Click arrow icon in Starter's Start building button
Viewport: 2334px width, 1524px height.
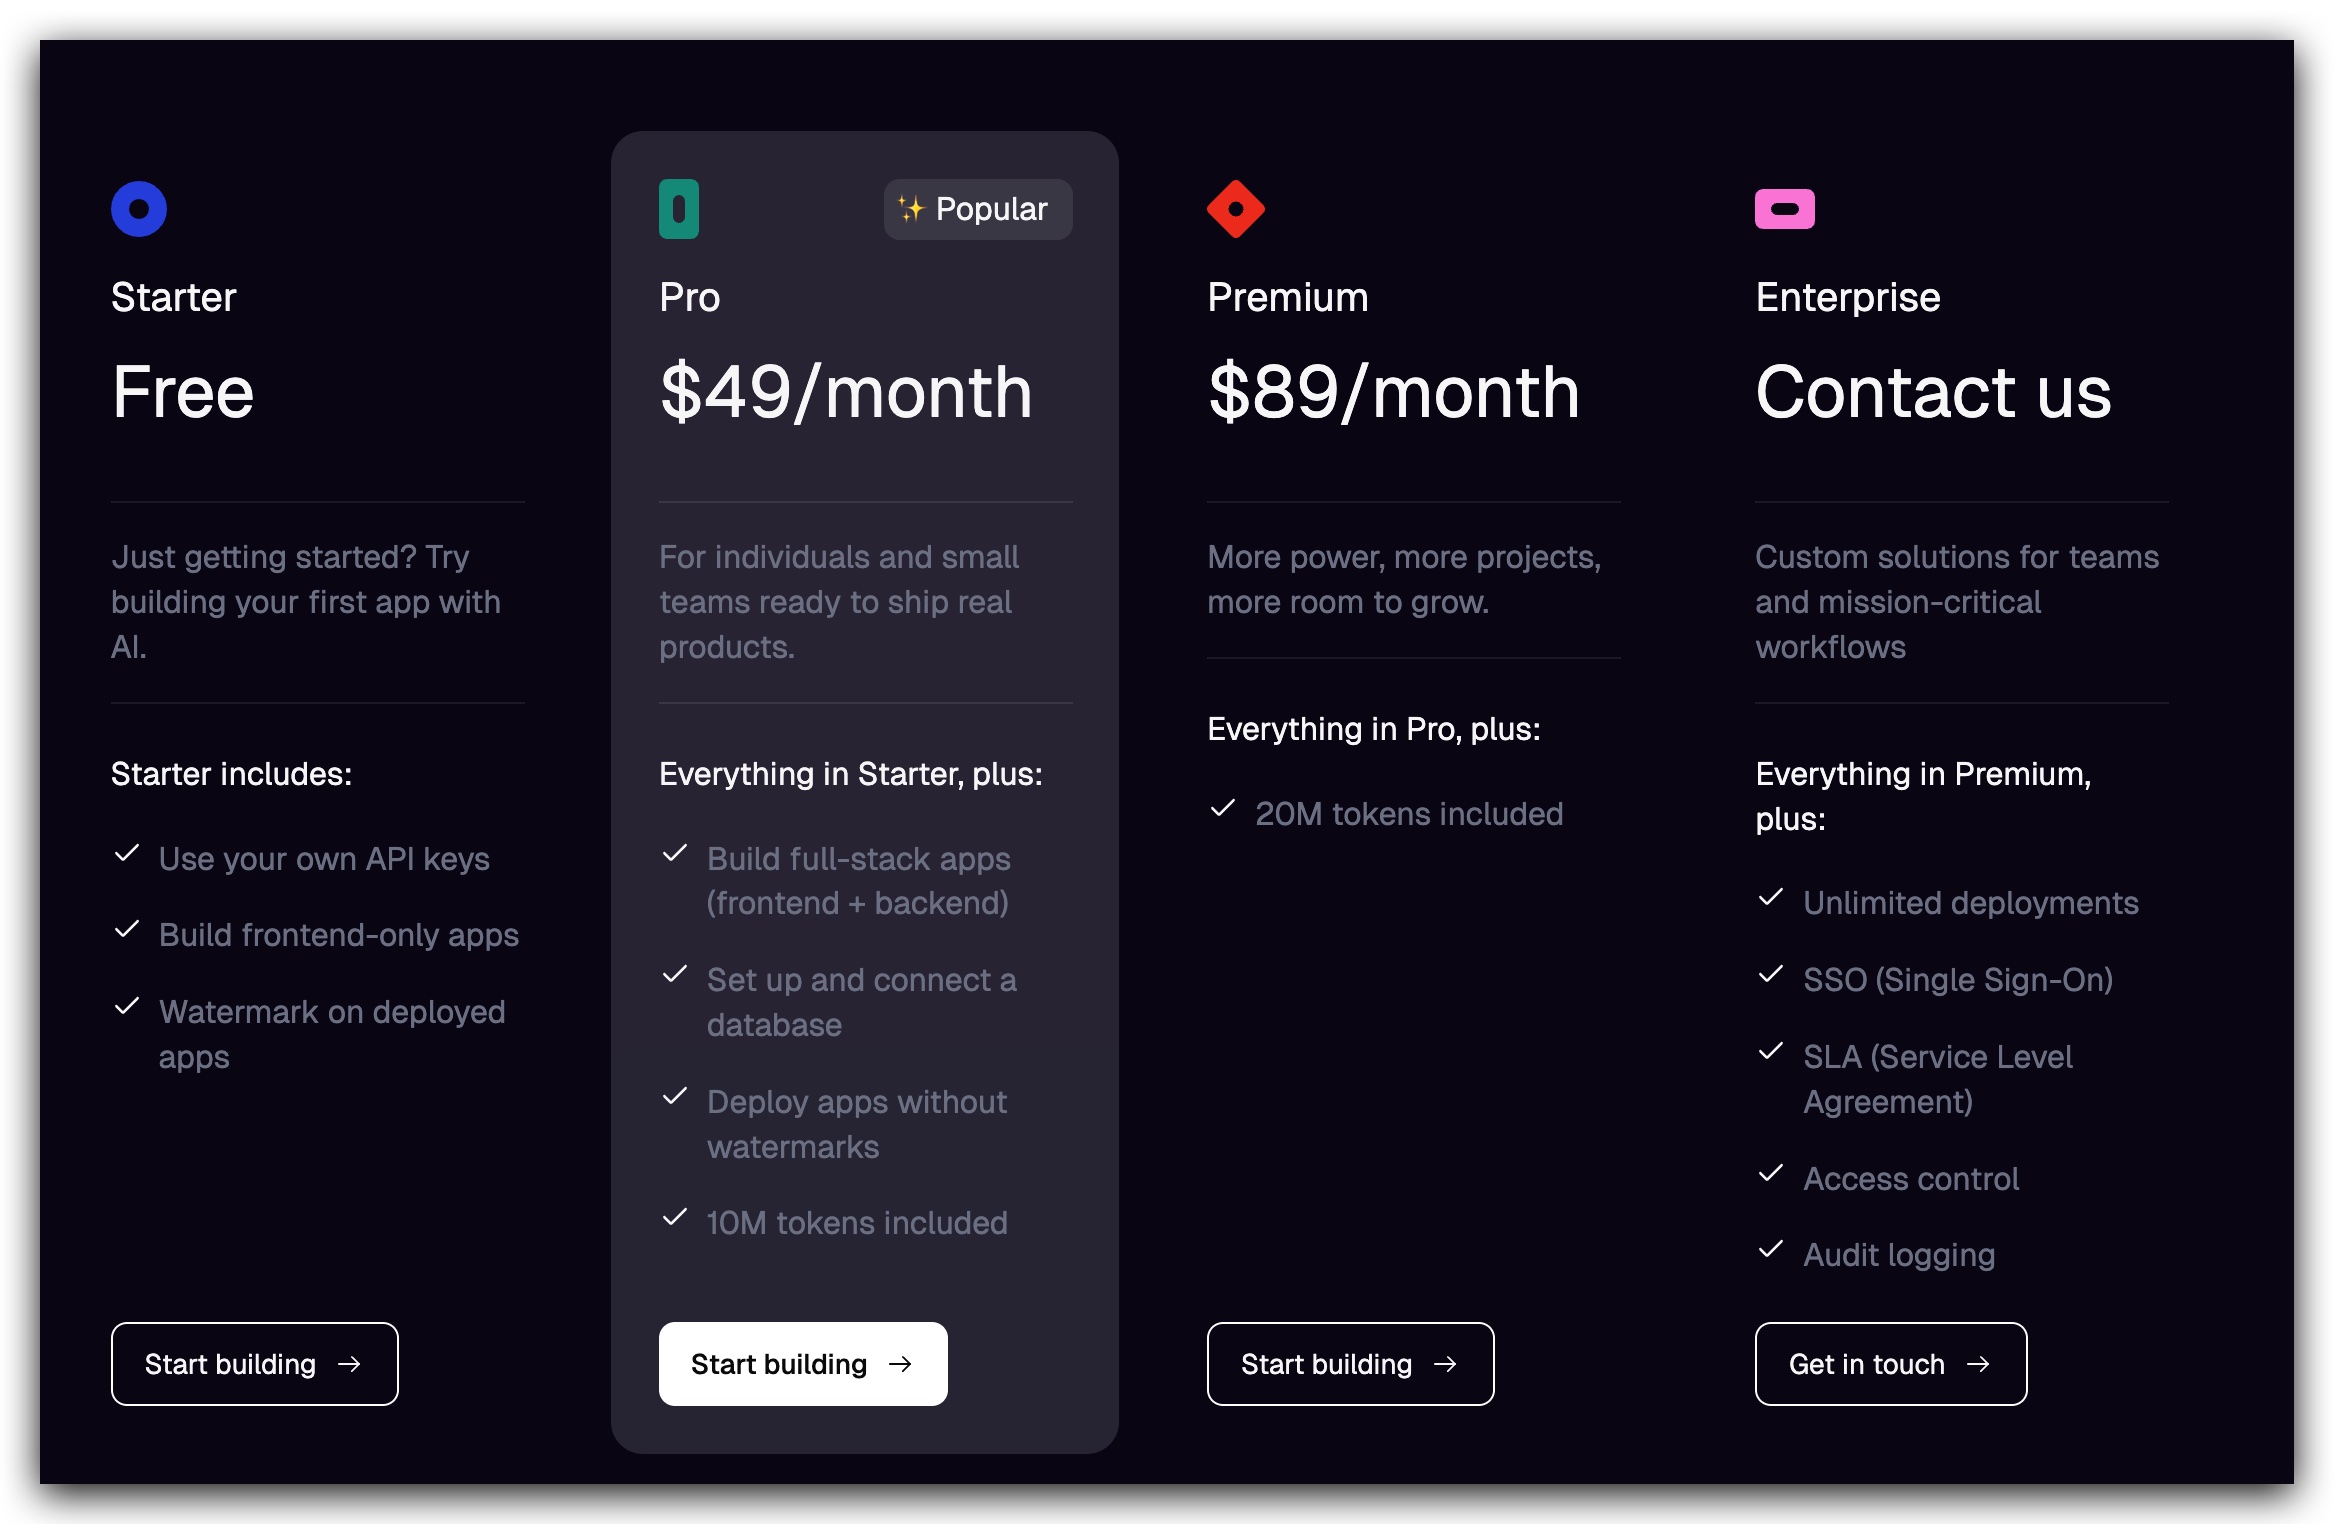point(349,1364)
